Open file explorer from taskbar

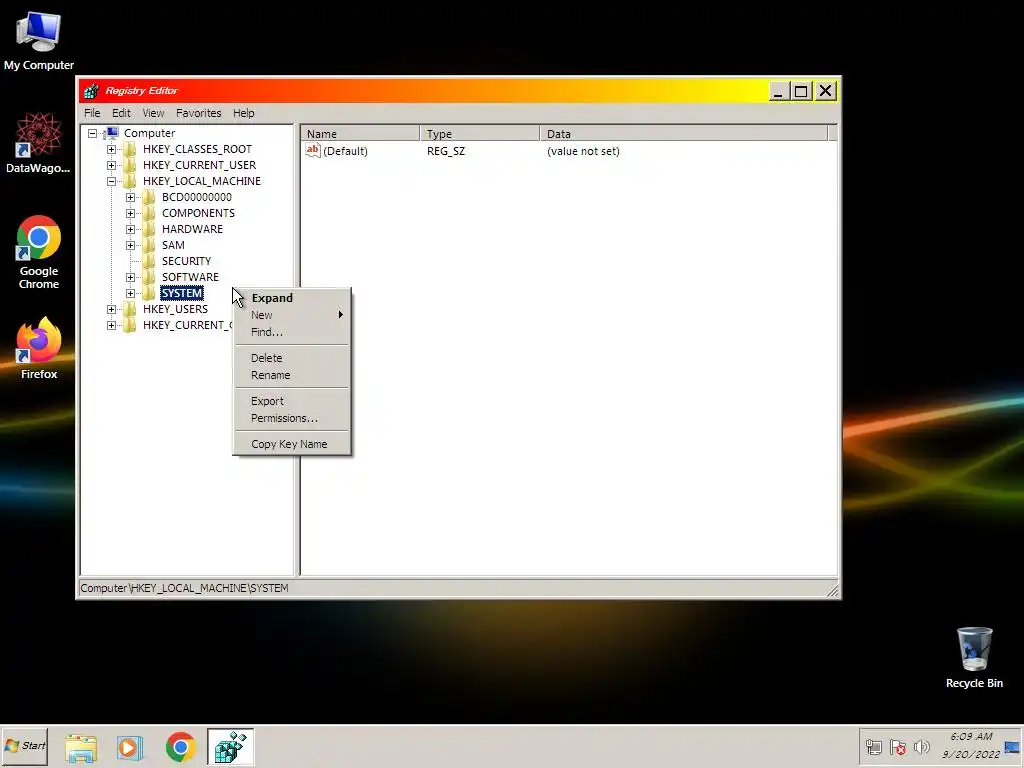(x=81, y=747)
